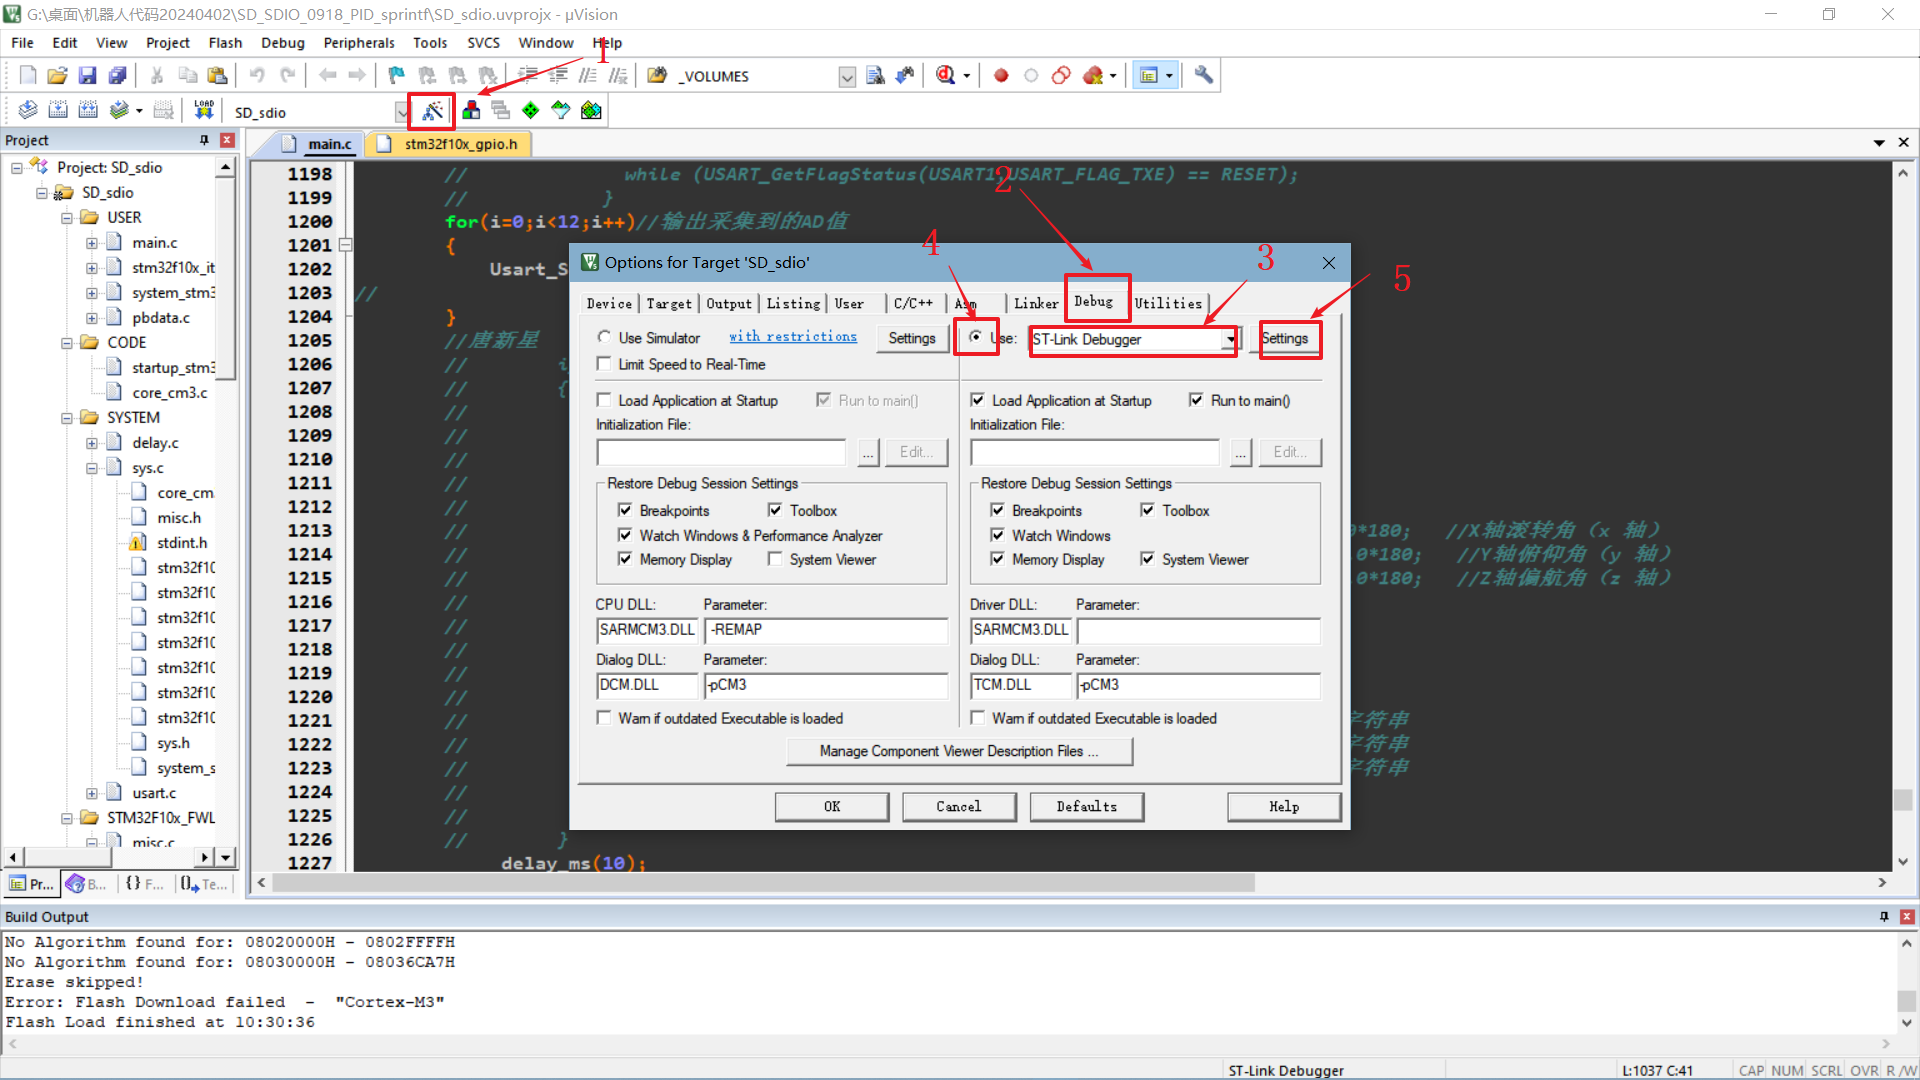Toggle left-side Watch Windows & Performance Analyzer checkbox
Screen dimensions: 1920x1080
pyautogui.click(x=625, y=535)
